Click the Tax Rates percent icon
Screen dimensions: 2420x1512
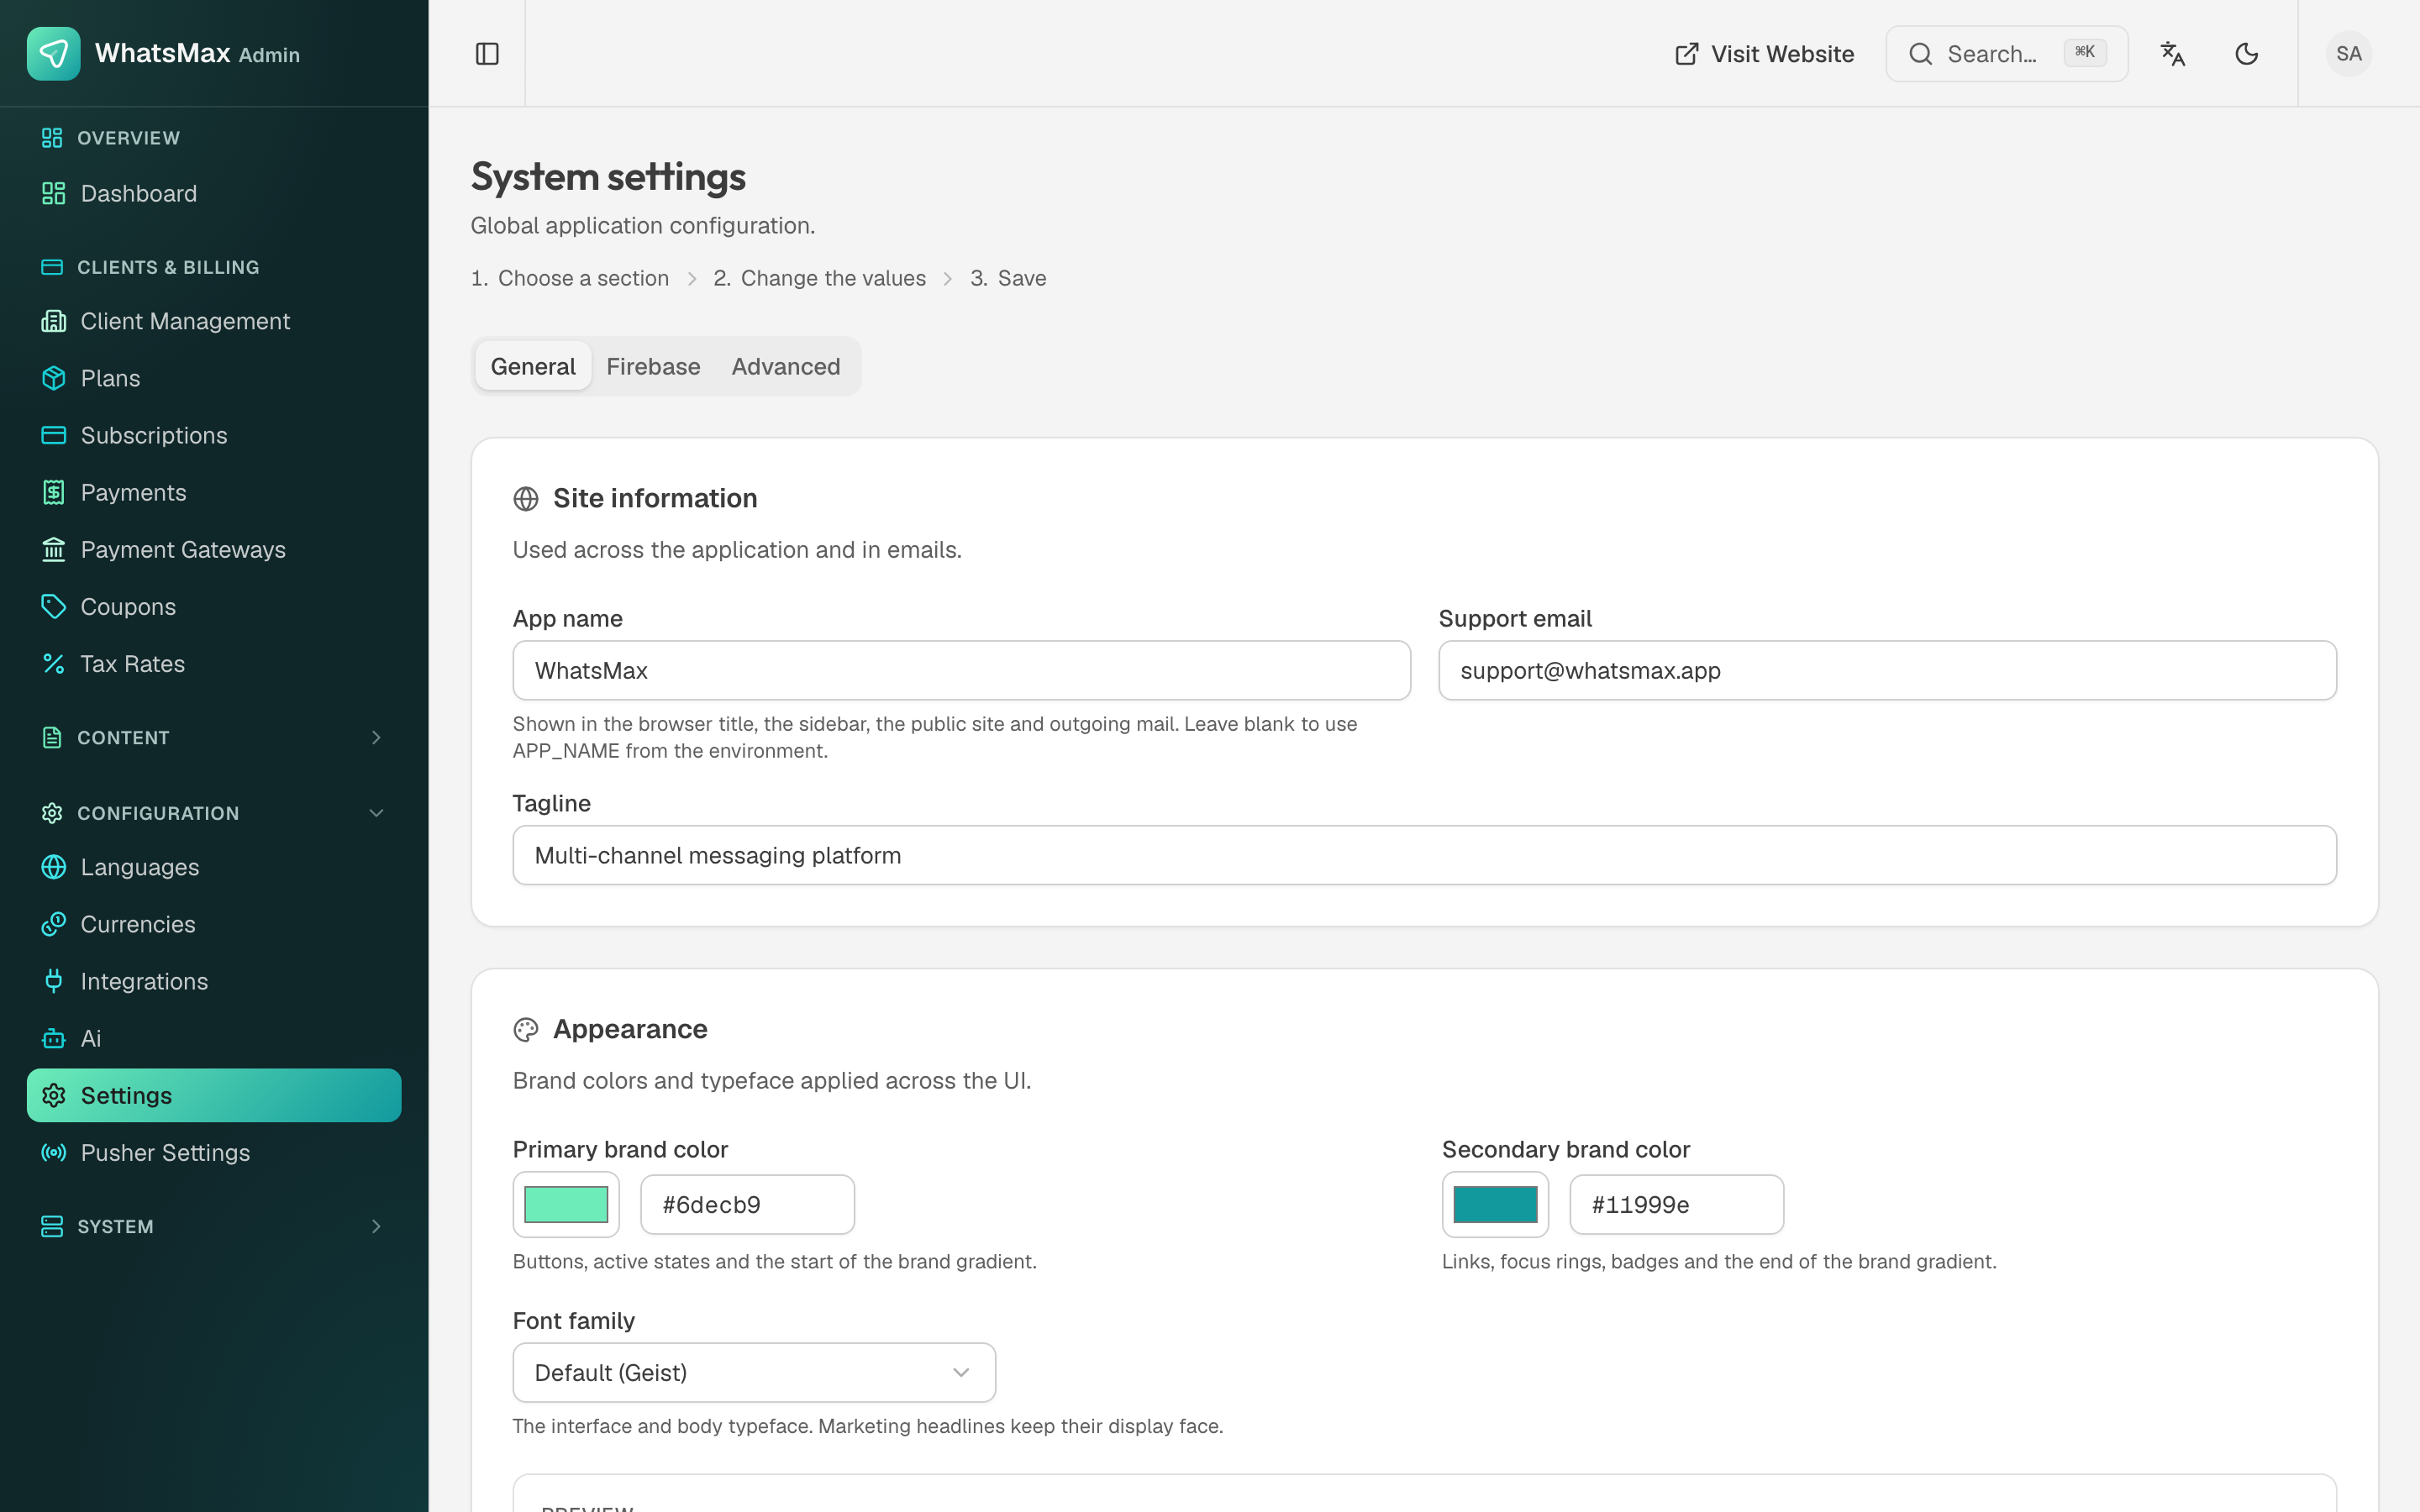53,664
